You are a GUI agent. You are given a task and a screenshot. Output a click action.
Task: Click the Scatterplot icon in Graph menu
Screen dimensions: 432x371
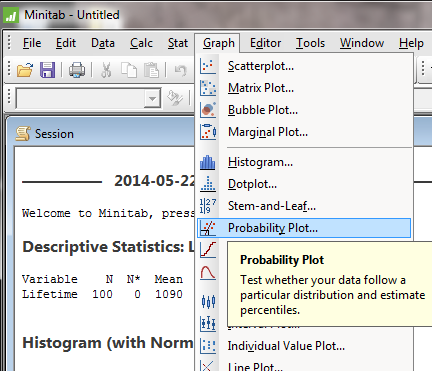tap(208, 66)
